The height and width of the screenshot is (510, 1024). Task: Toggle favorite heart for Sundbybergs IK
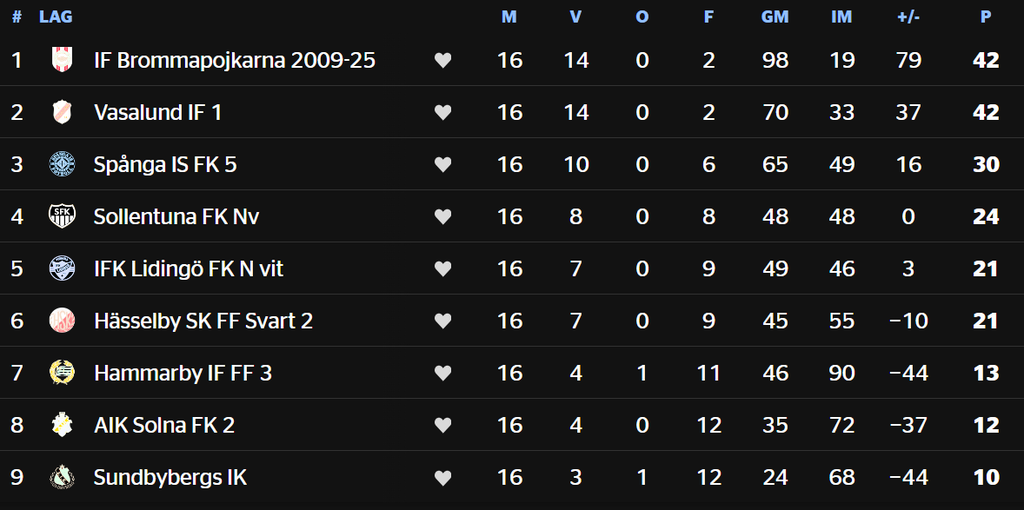443,478
